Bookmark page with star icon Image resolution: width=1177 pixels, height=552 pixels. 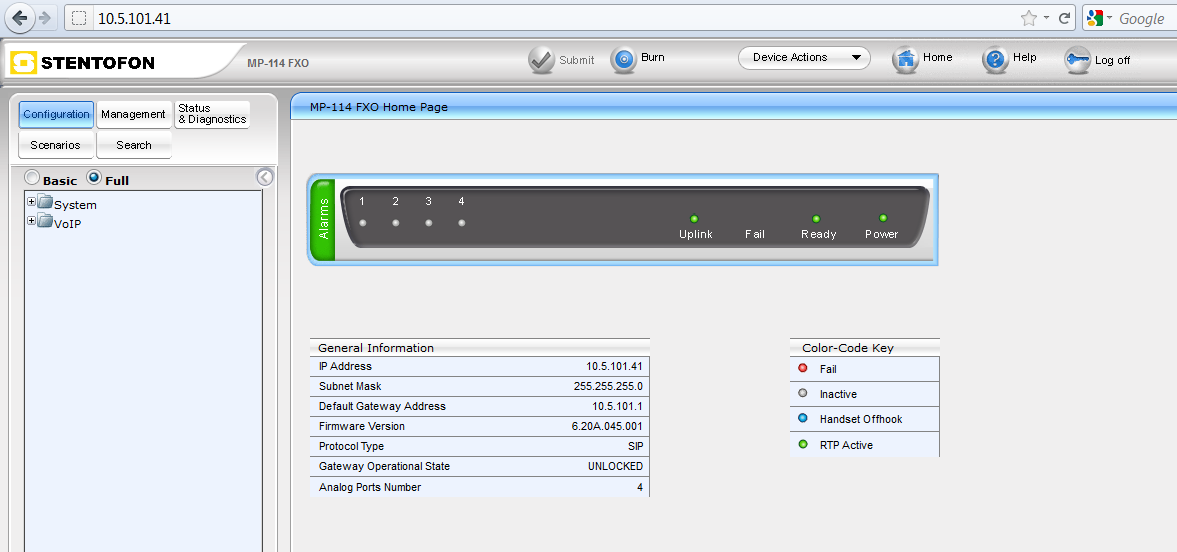(x=1028, y=18)
